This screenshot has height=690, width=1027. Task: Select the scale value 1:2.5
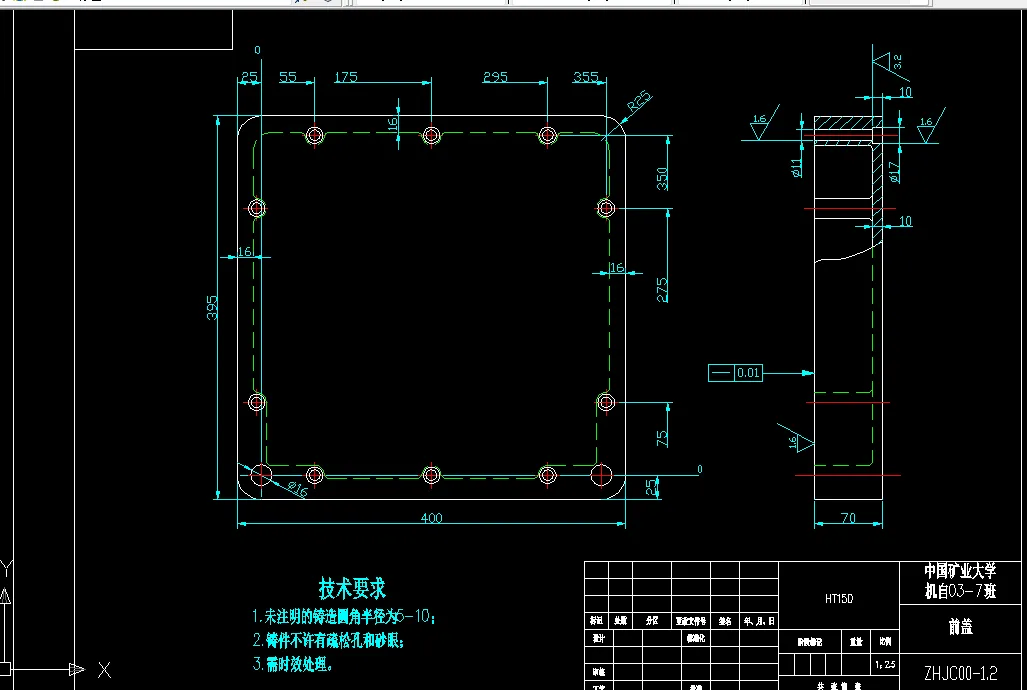[885, 664]
